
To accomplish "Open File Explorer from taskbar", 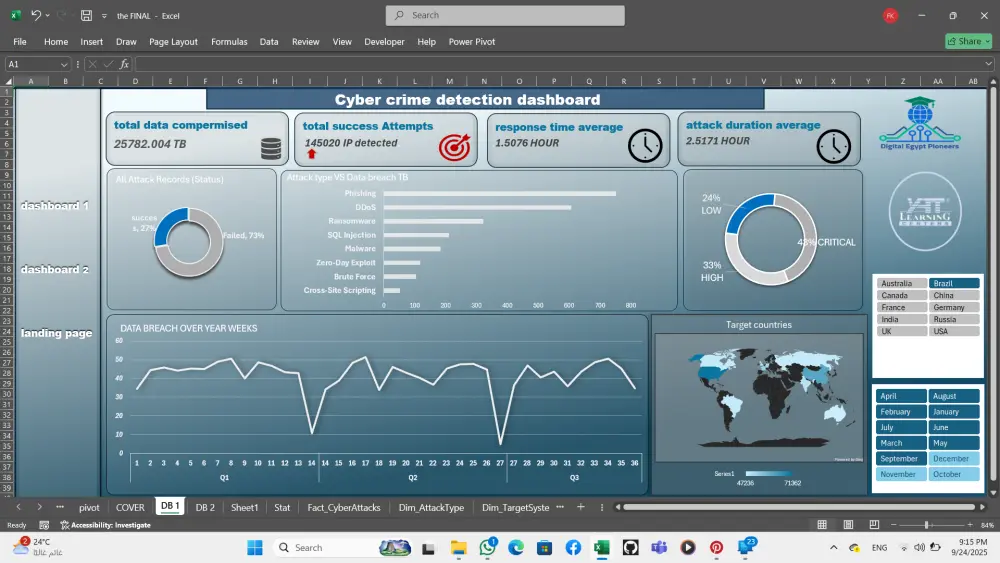I will (459, 548).
